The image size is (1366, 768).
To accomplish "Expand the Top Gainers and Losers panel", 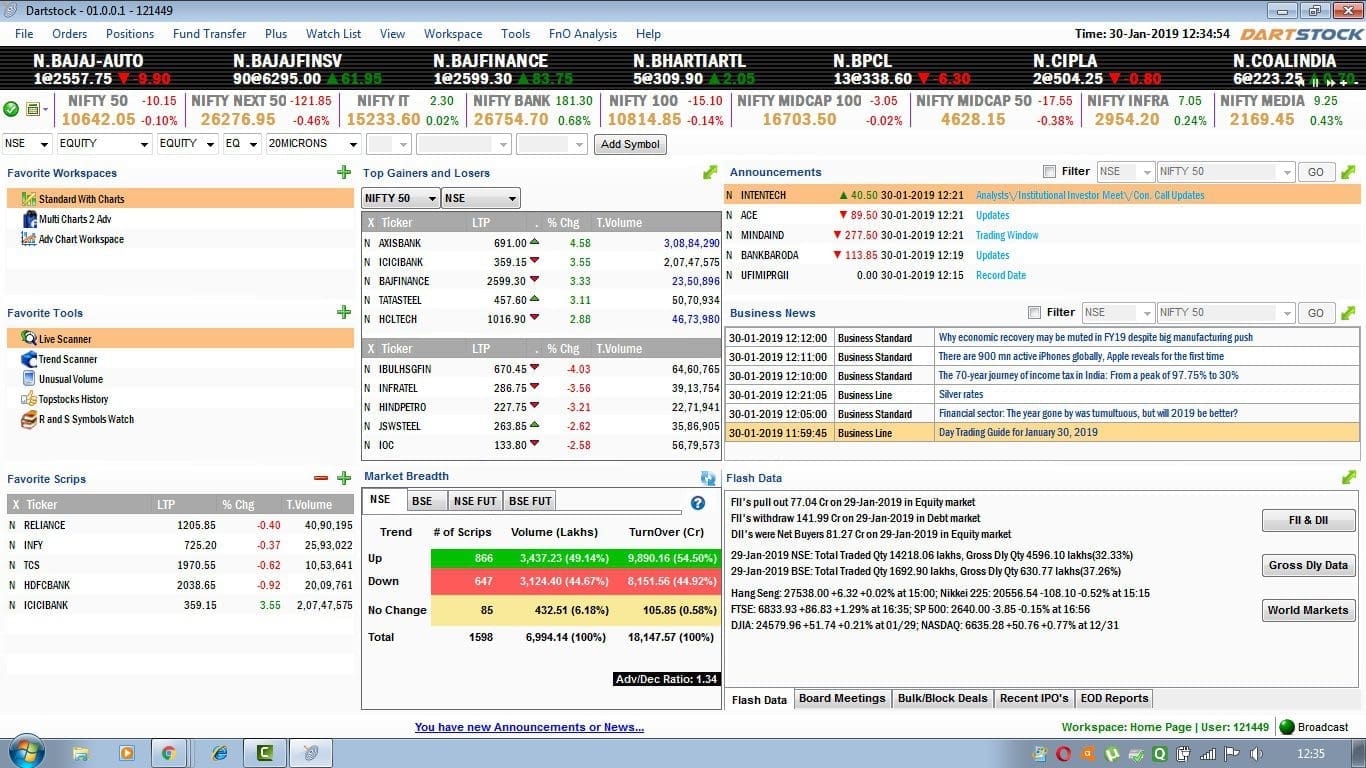I will tap(710, 173).
